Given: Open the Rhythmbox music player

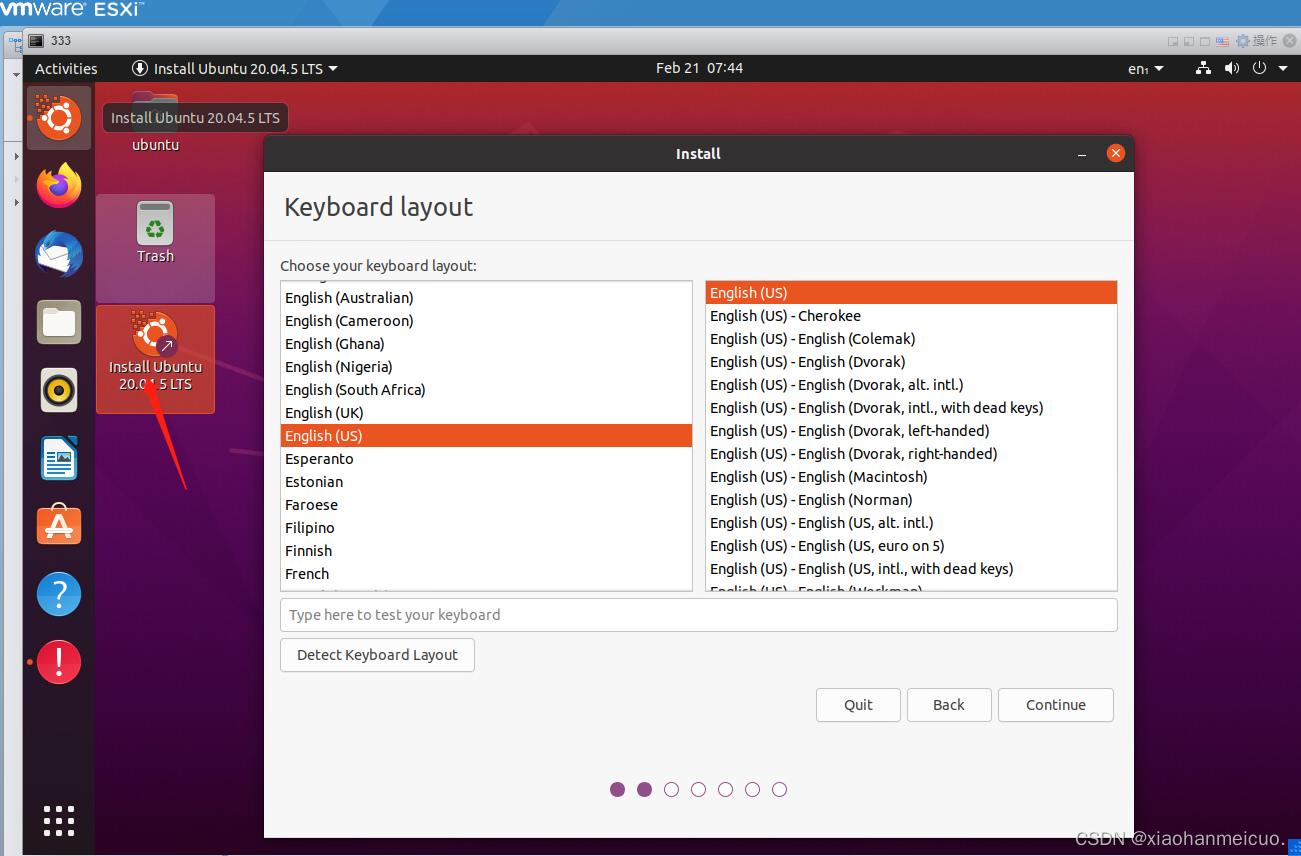Looking at the screenshot, I should (x=58, y=390).
